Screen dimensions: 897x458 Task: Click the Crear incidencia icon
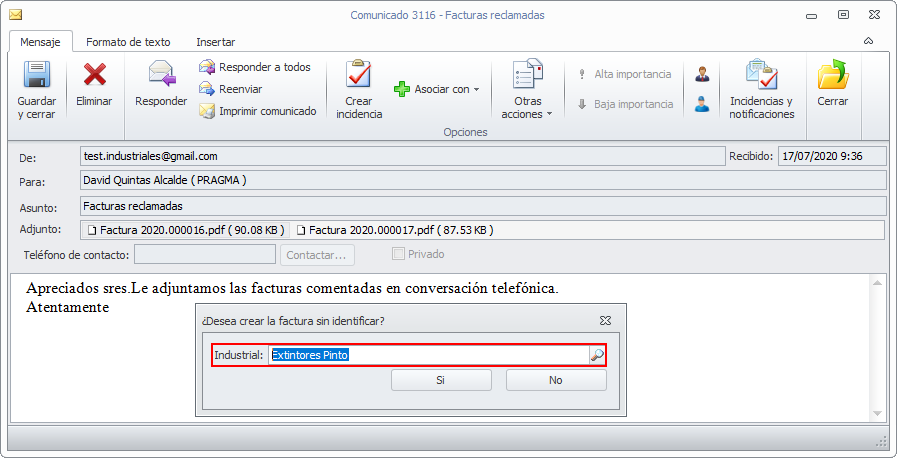(x=359, y=76)
